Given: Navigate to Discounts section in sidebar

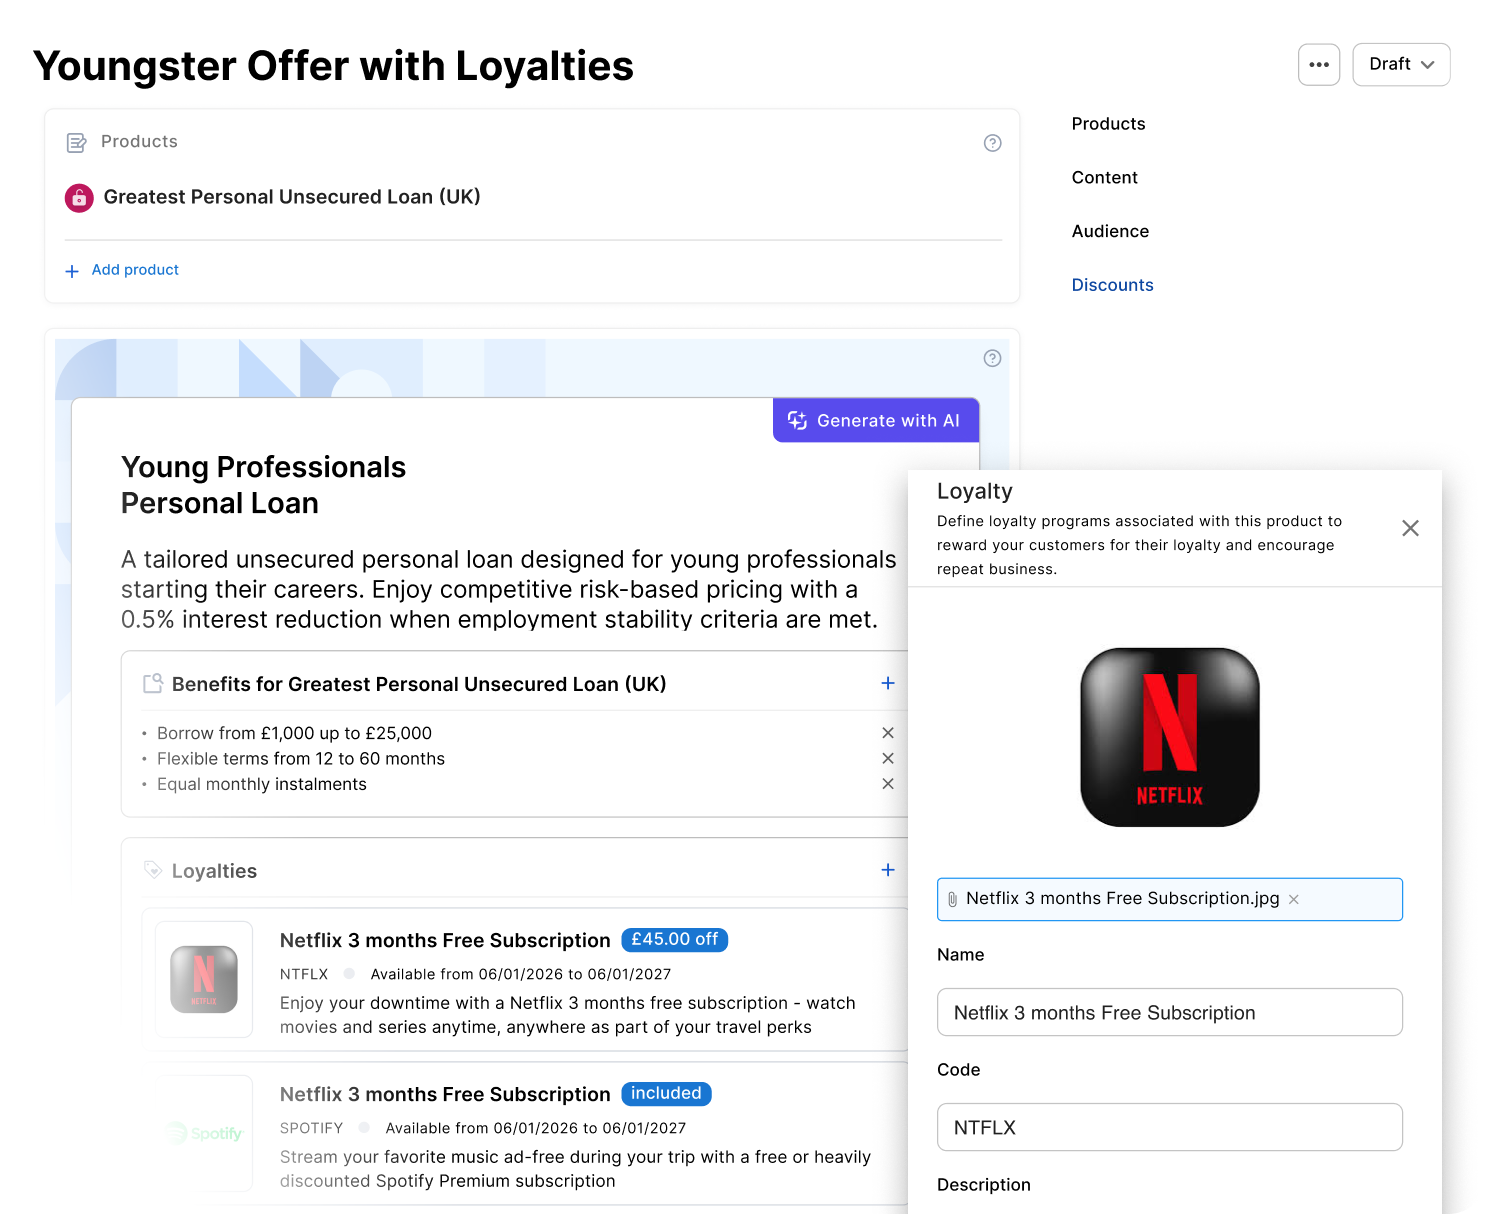Looking at the screenshot, I should [1112, 285].
